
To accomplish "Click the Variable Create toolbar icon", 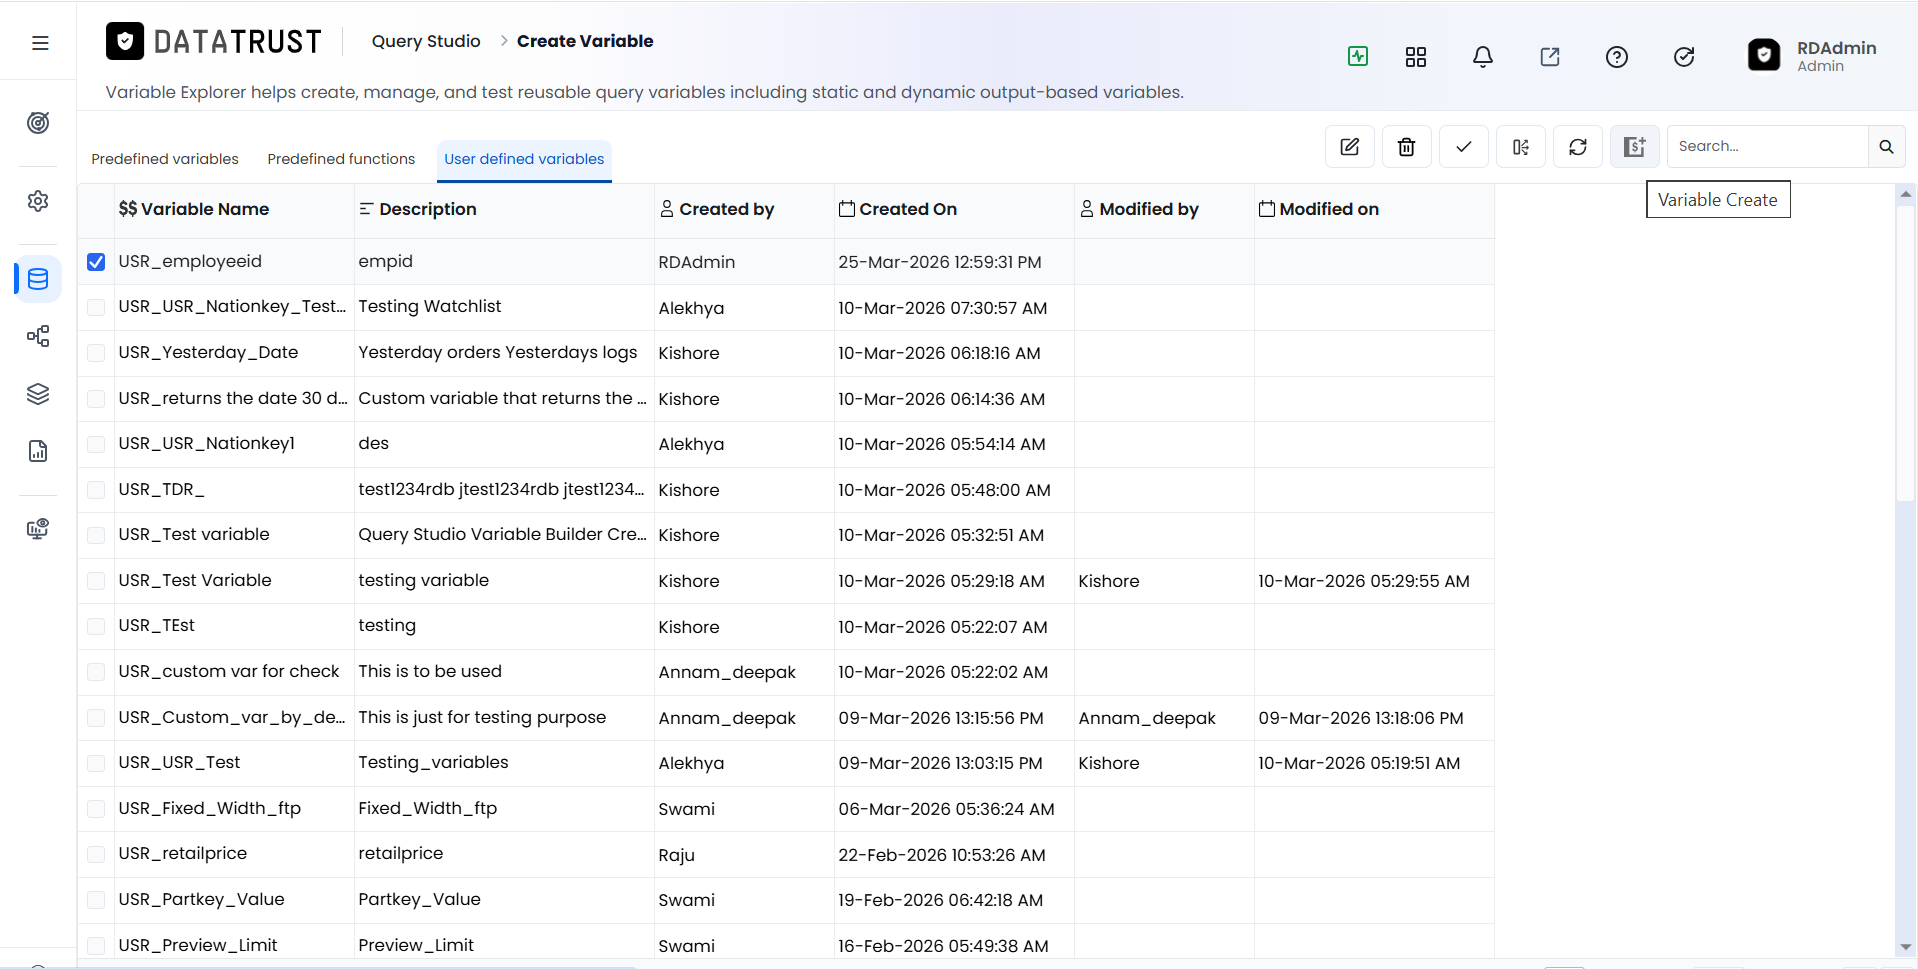I will pyautogui.click(x=1635, y=147).
